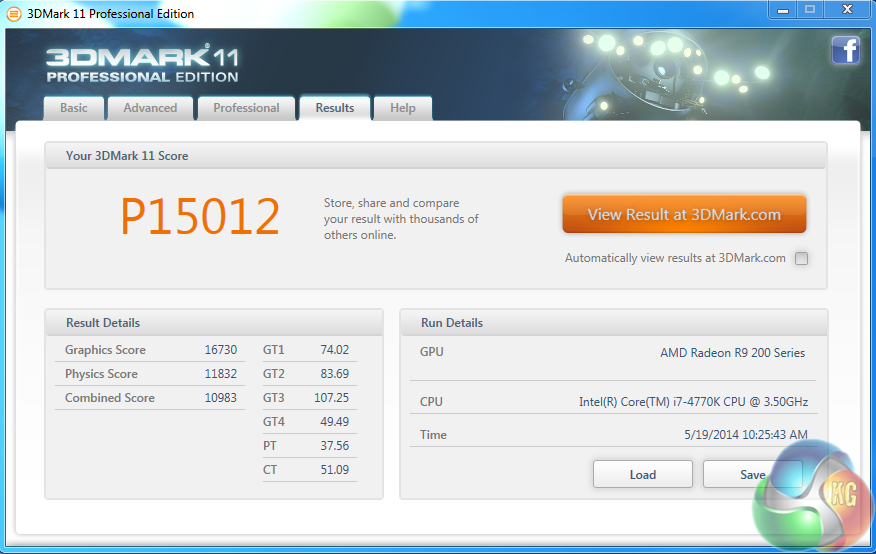Viewport: 876px width, 554px height.
Task: Select the Results tab
Action: point(334,108)
